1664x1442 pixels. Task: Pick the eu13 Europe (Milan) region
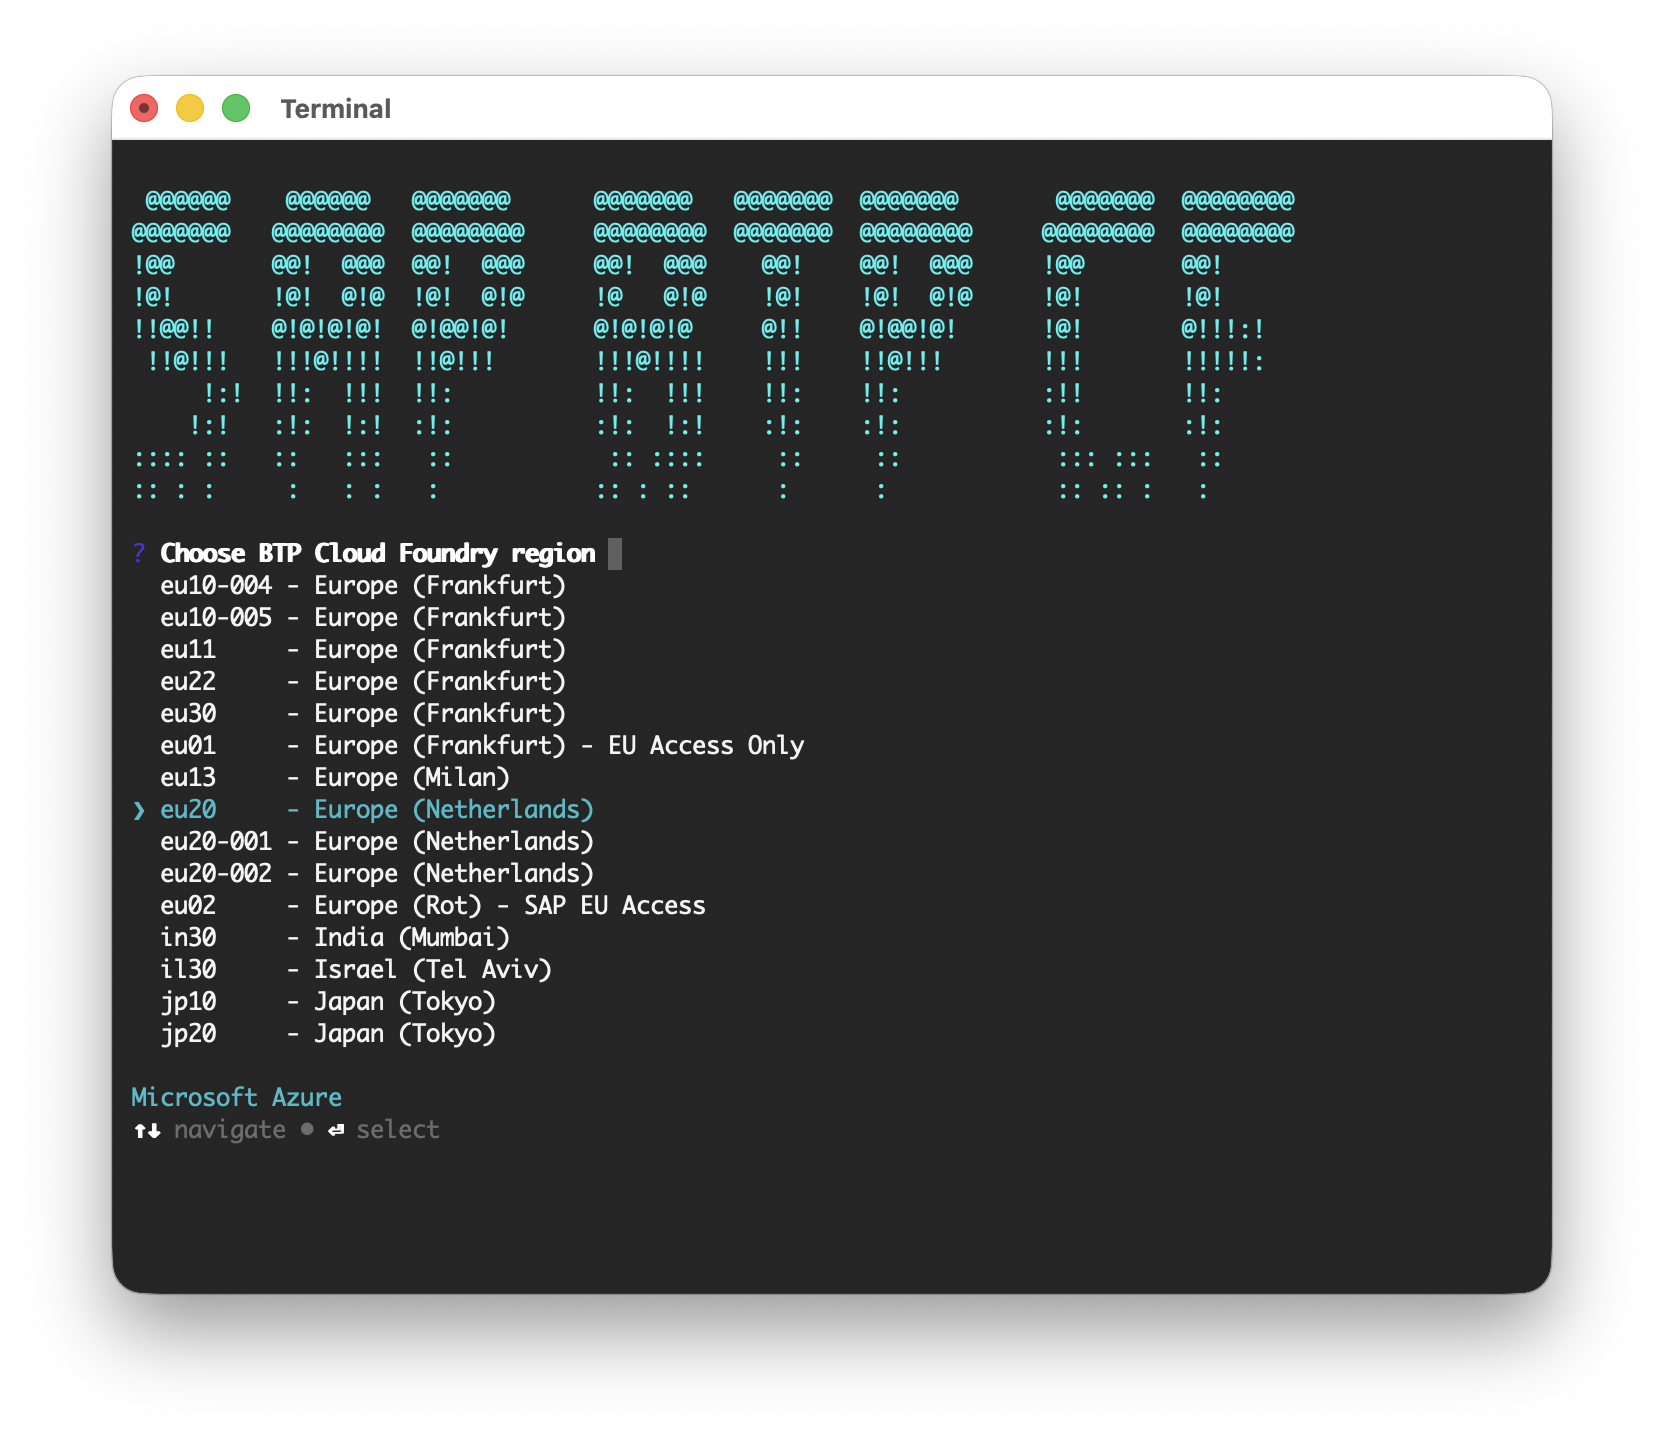click(335, 778)
